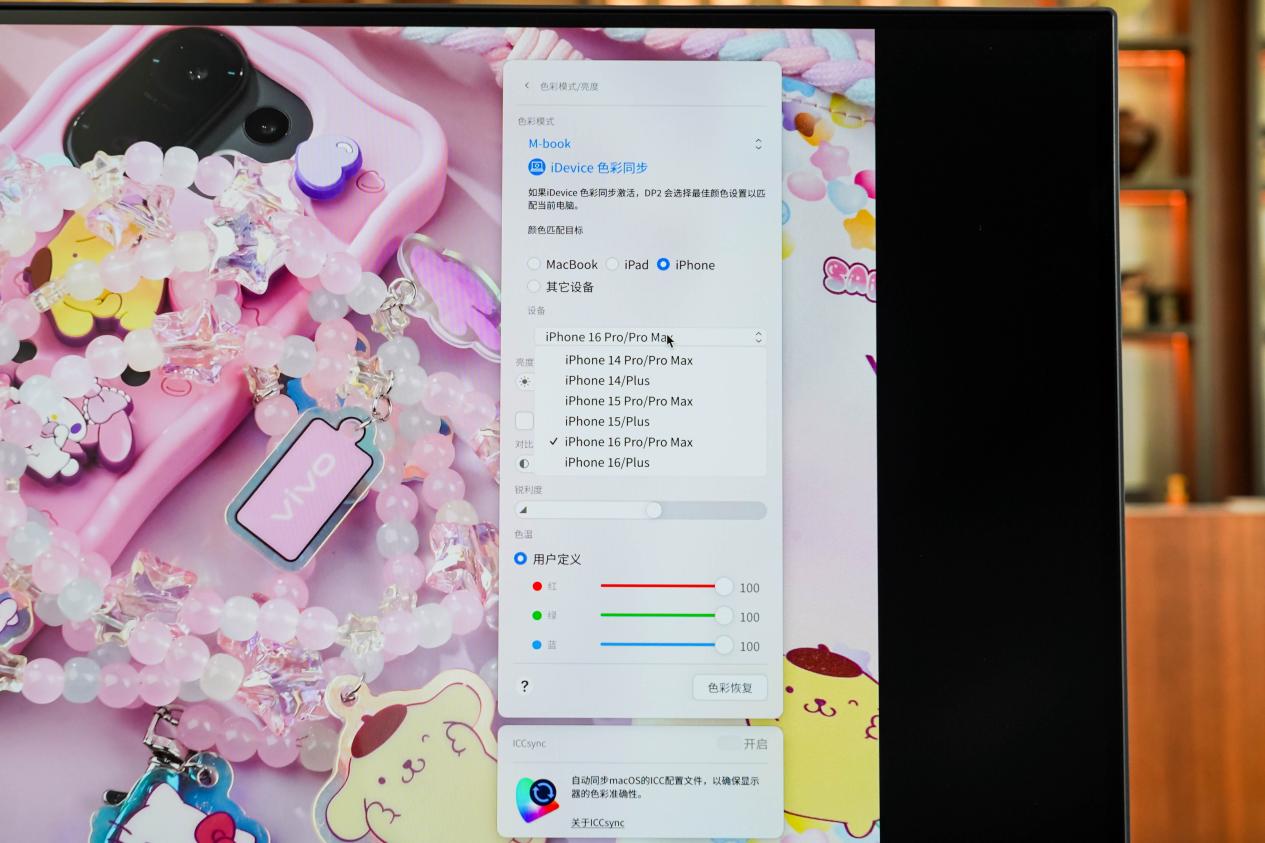The width and height of the screenshot is (1265, 843).
Task: Click the green channel value 100
Action: [x=750, y=617]
